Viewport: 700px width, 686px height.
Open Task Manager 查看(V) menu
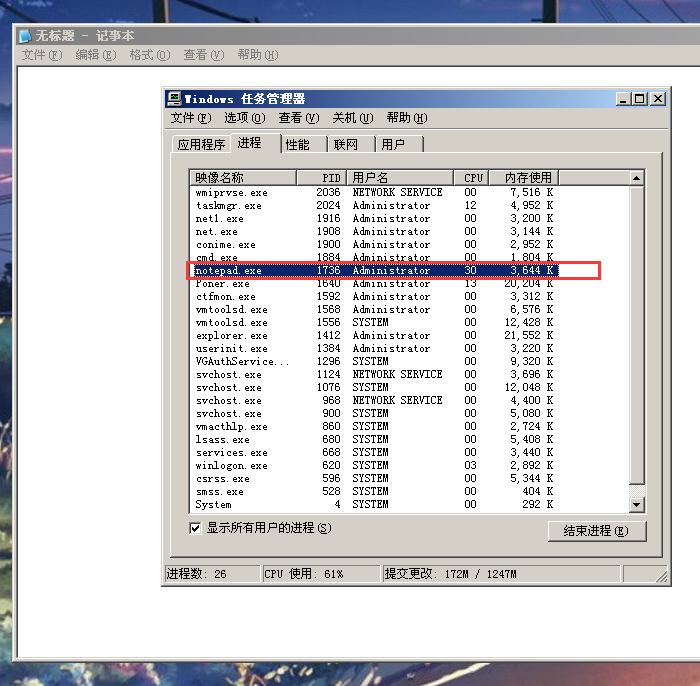(x=299, y=118)
